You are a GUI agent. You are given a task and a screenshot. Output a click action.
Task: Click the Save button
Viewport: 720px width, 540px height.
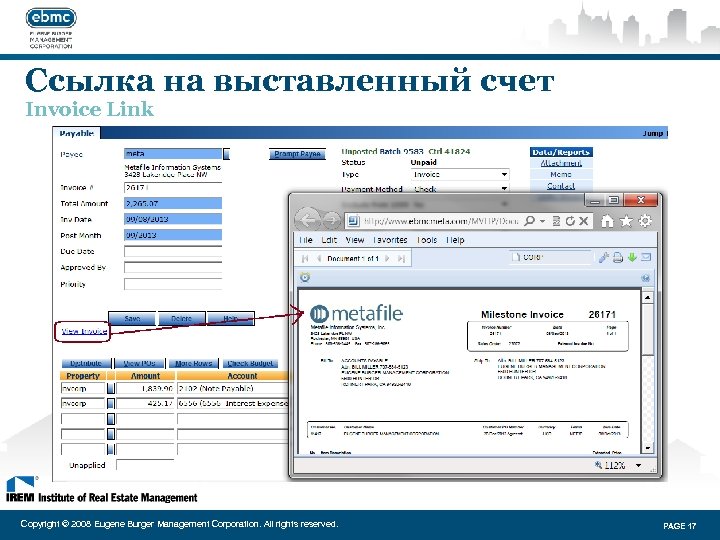tap(132, 318)
